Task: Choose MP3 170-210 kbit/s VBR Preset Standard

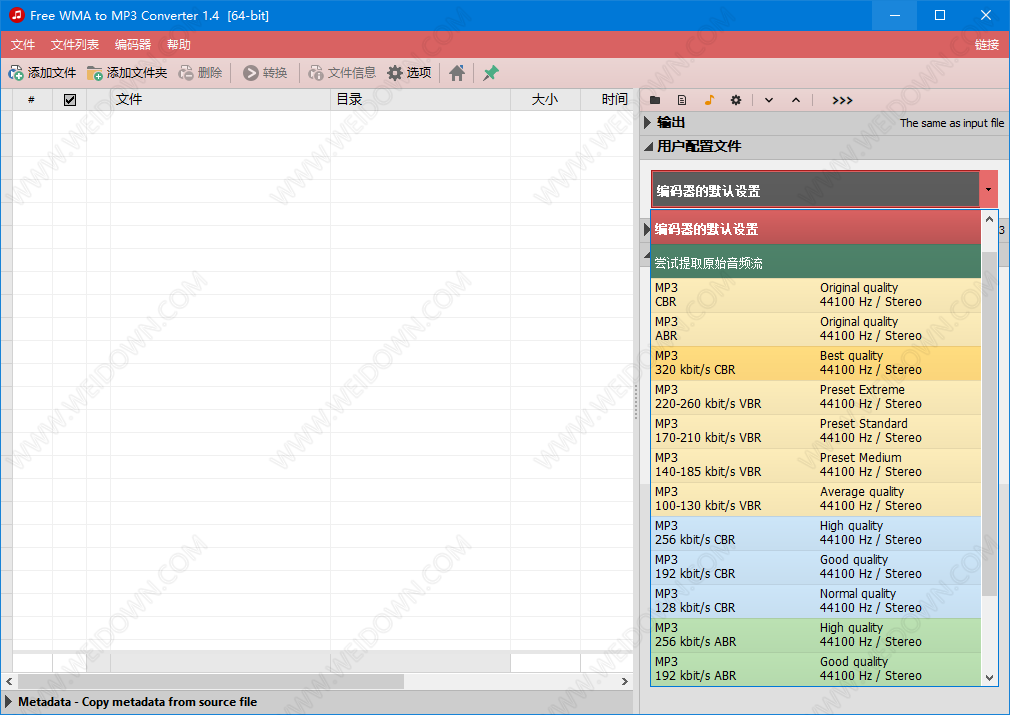Action: [x=815, y=431]
